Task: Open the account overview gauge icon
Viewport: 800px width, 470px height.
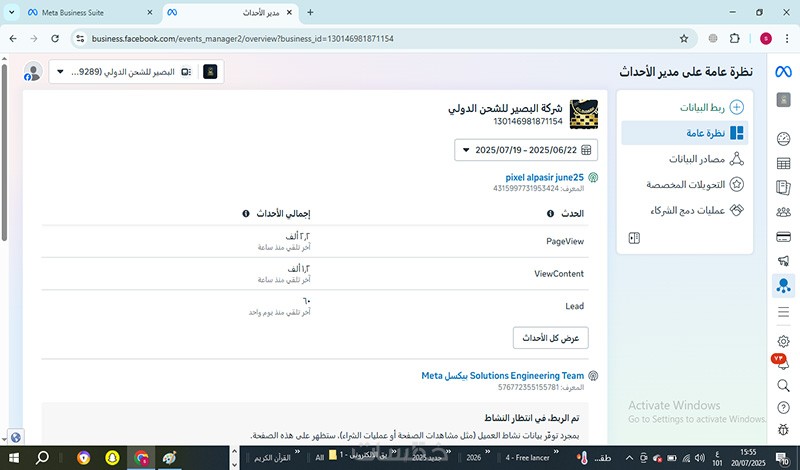Action: click(783, 138)
